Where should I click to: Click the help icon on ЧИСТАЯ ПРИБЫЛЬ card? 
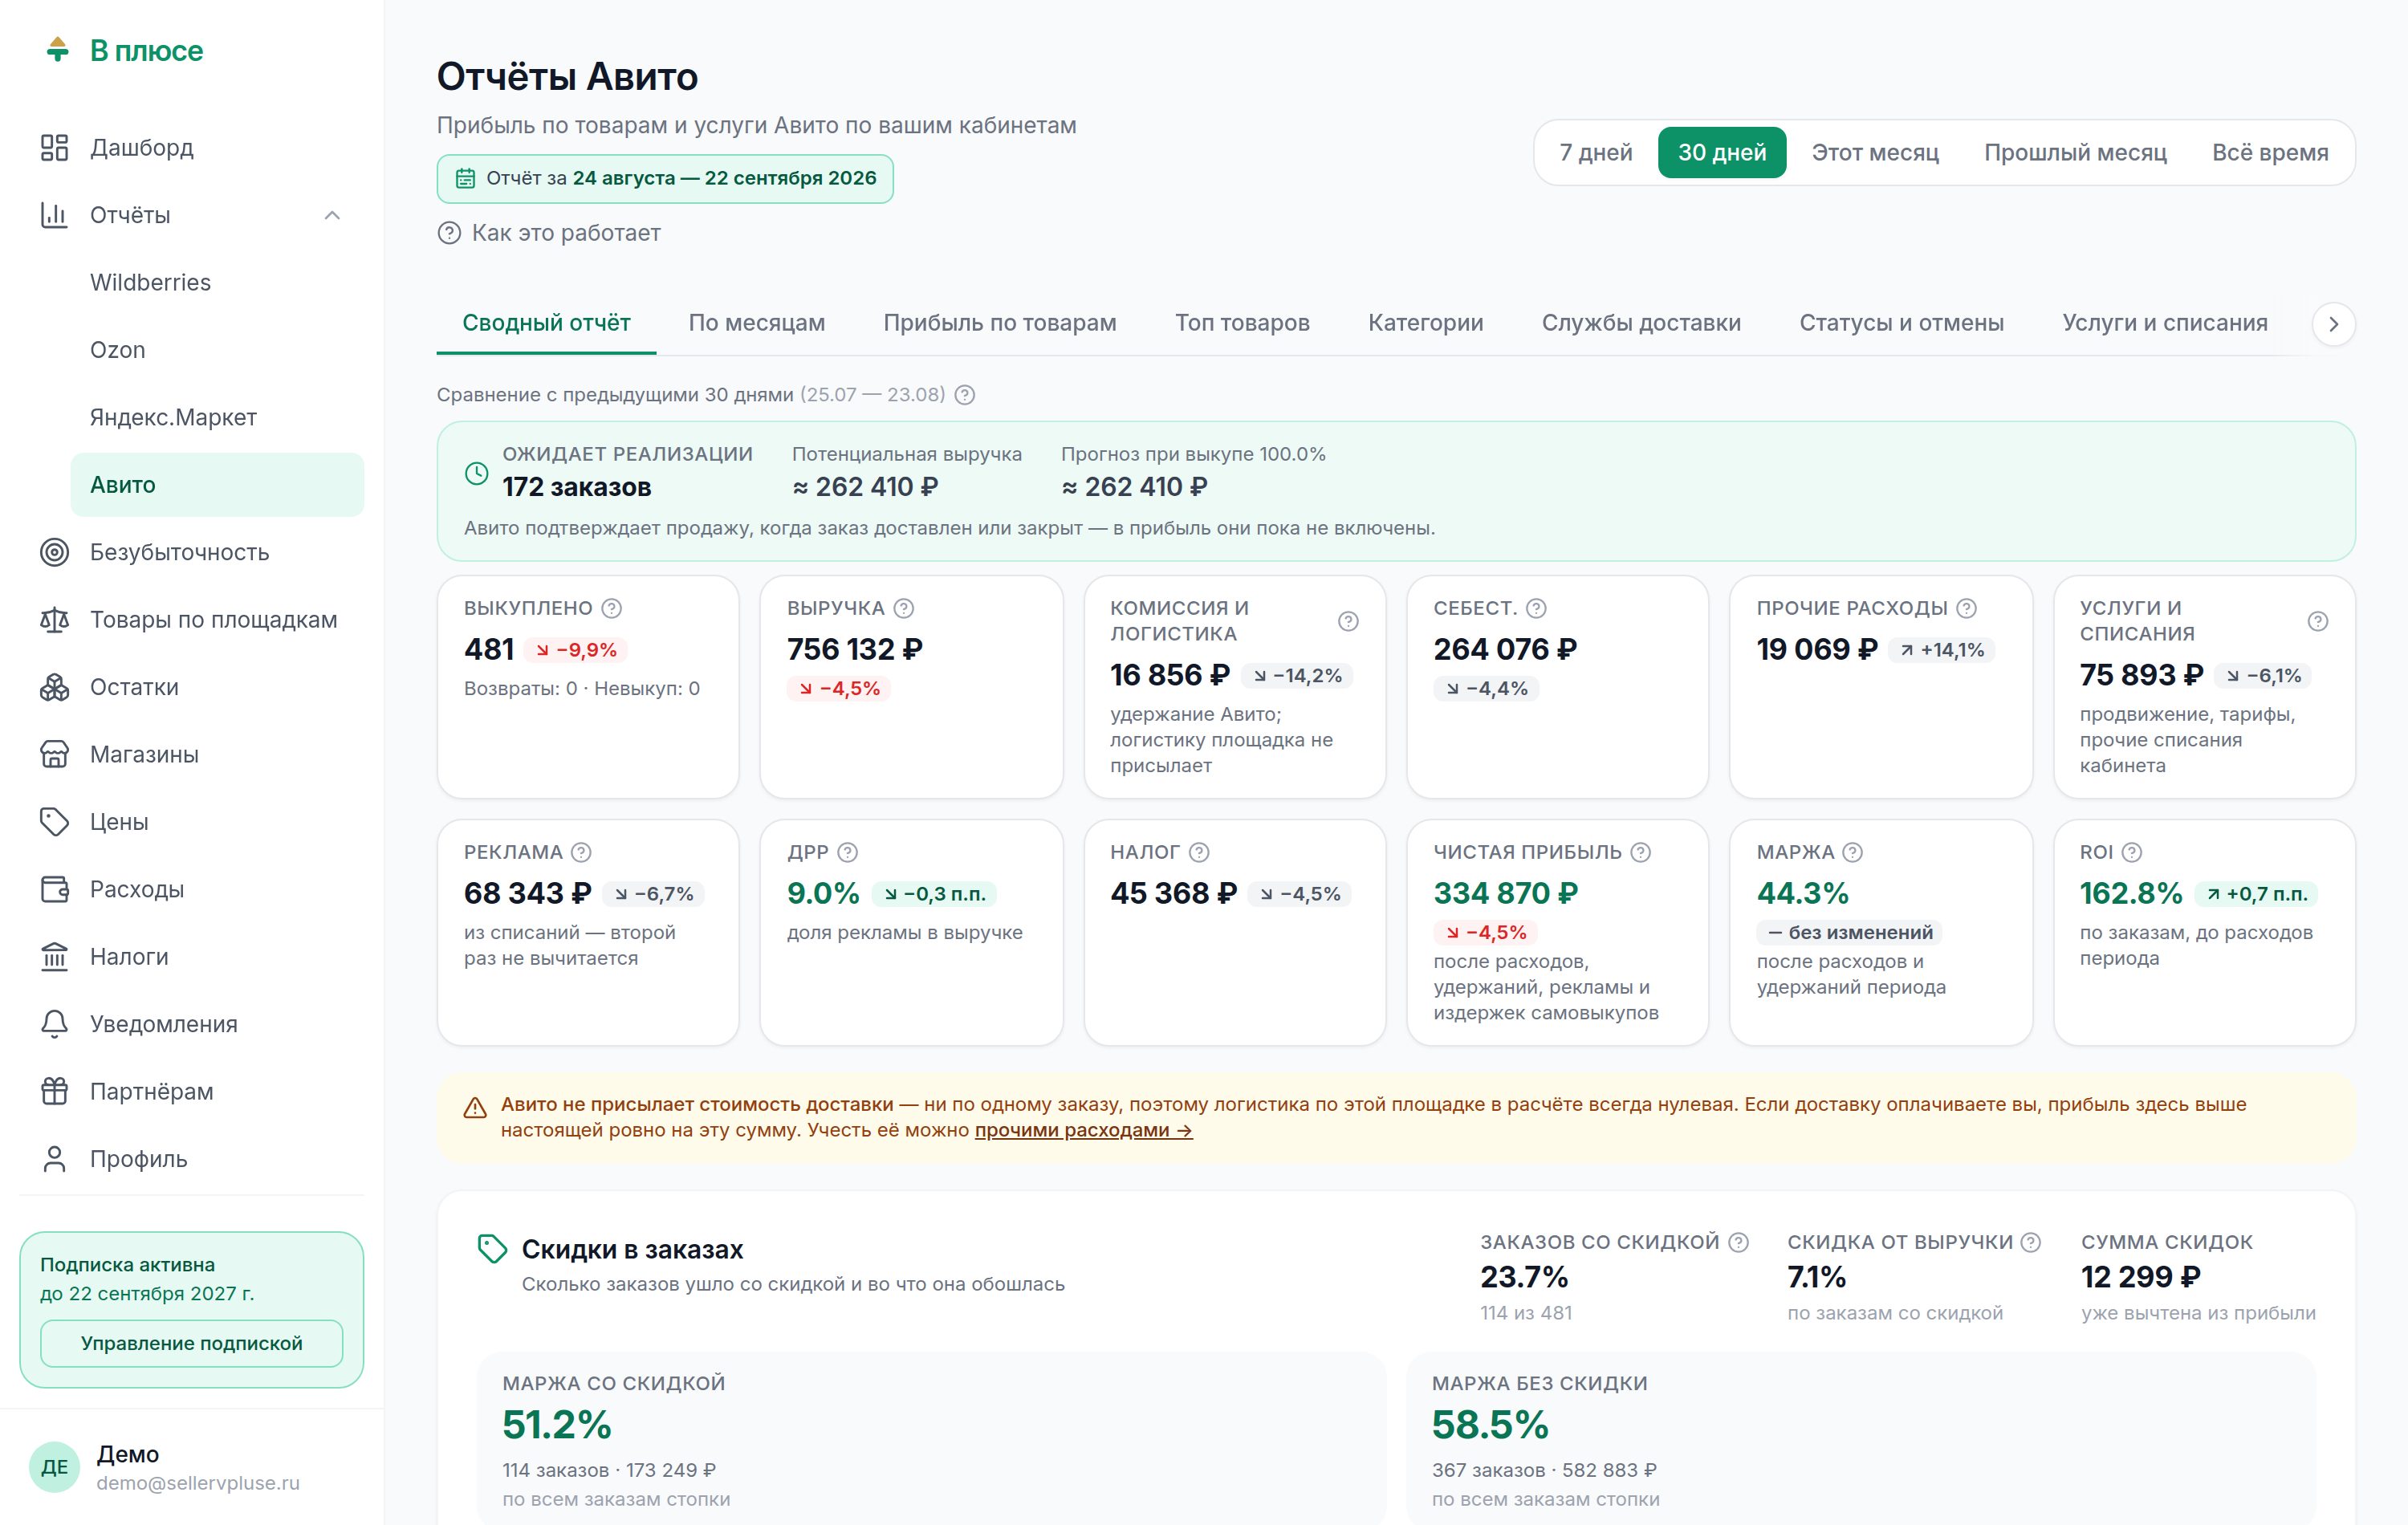[x=1641, y=852]
